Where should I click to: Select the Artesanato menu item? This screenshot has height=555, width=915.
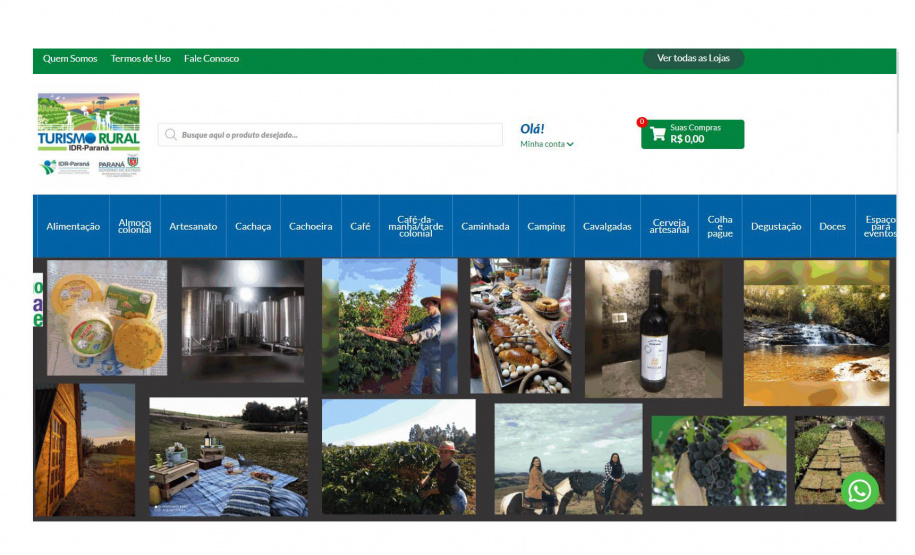tap(193, 227)
